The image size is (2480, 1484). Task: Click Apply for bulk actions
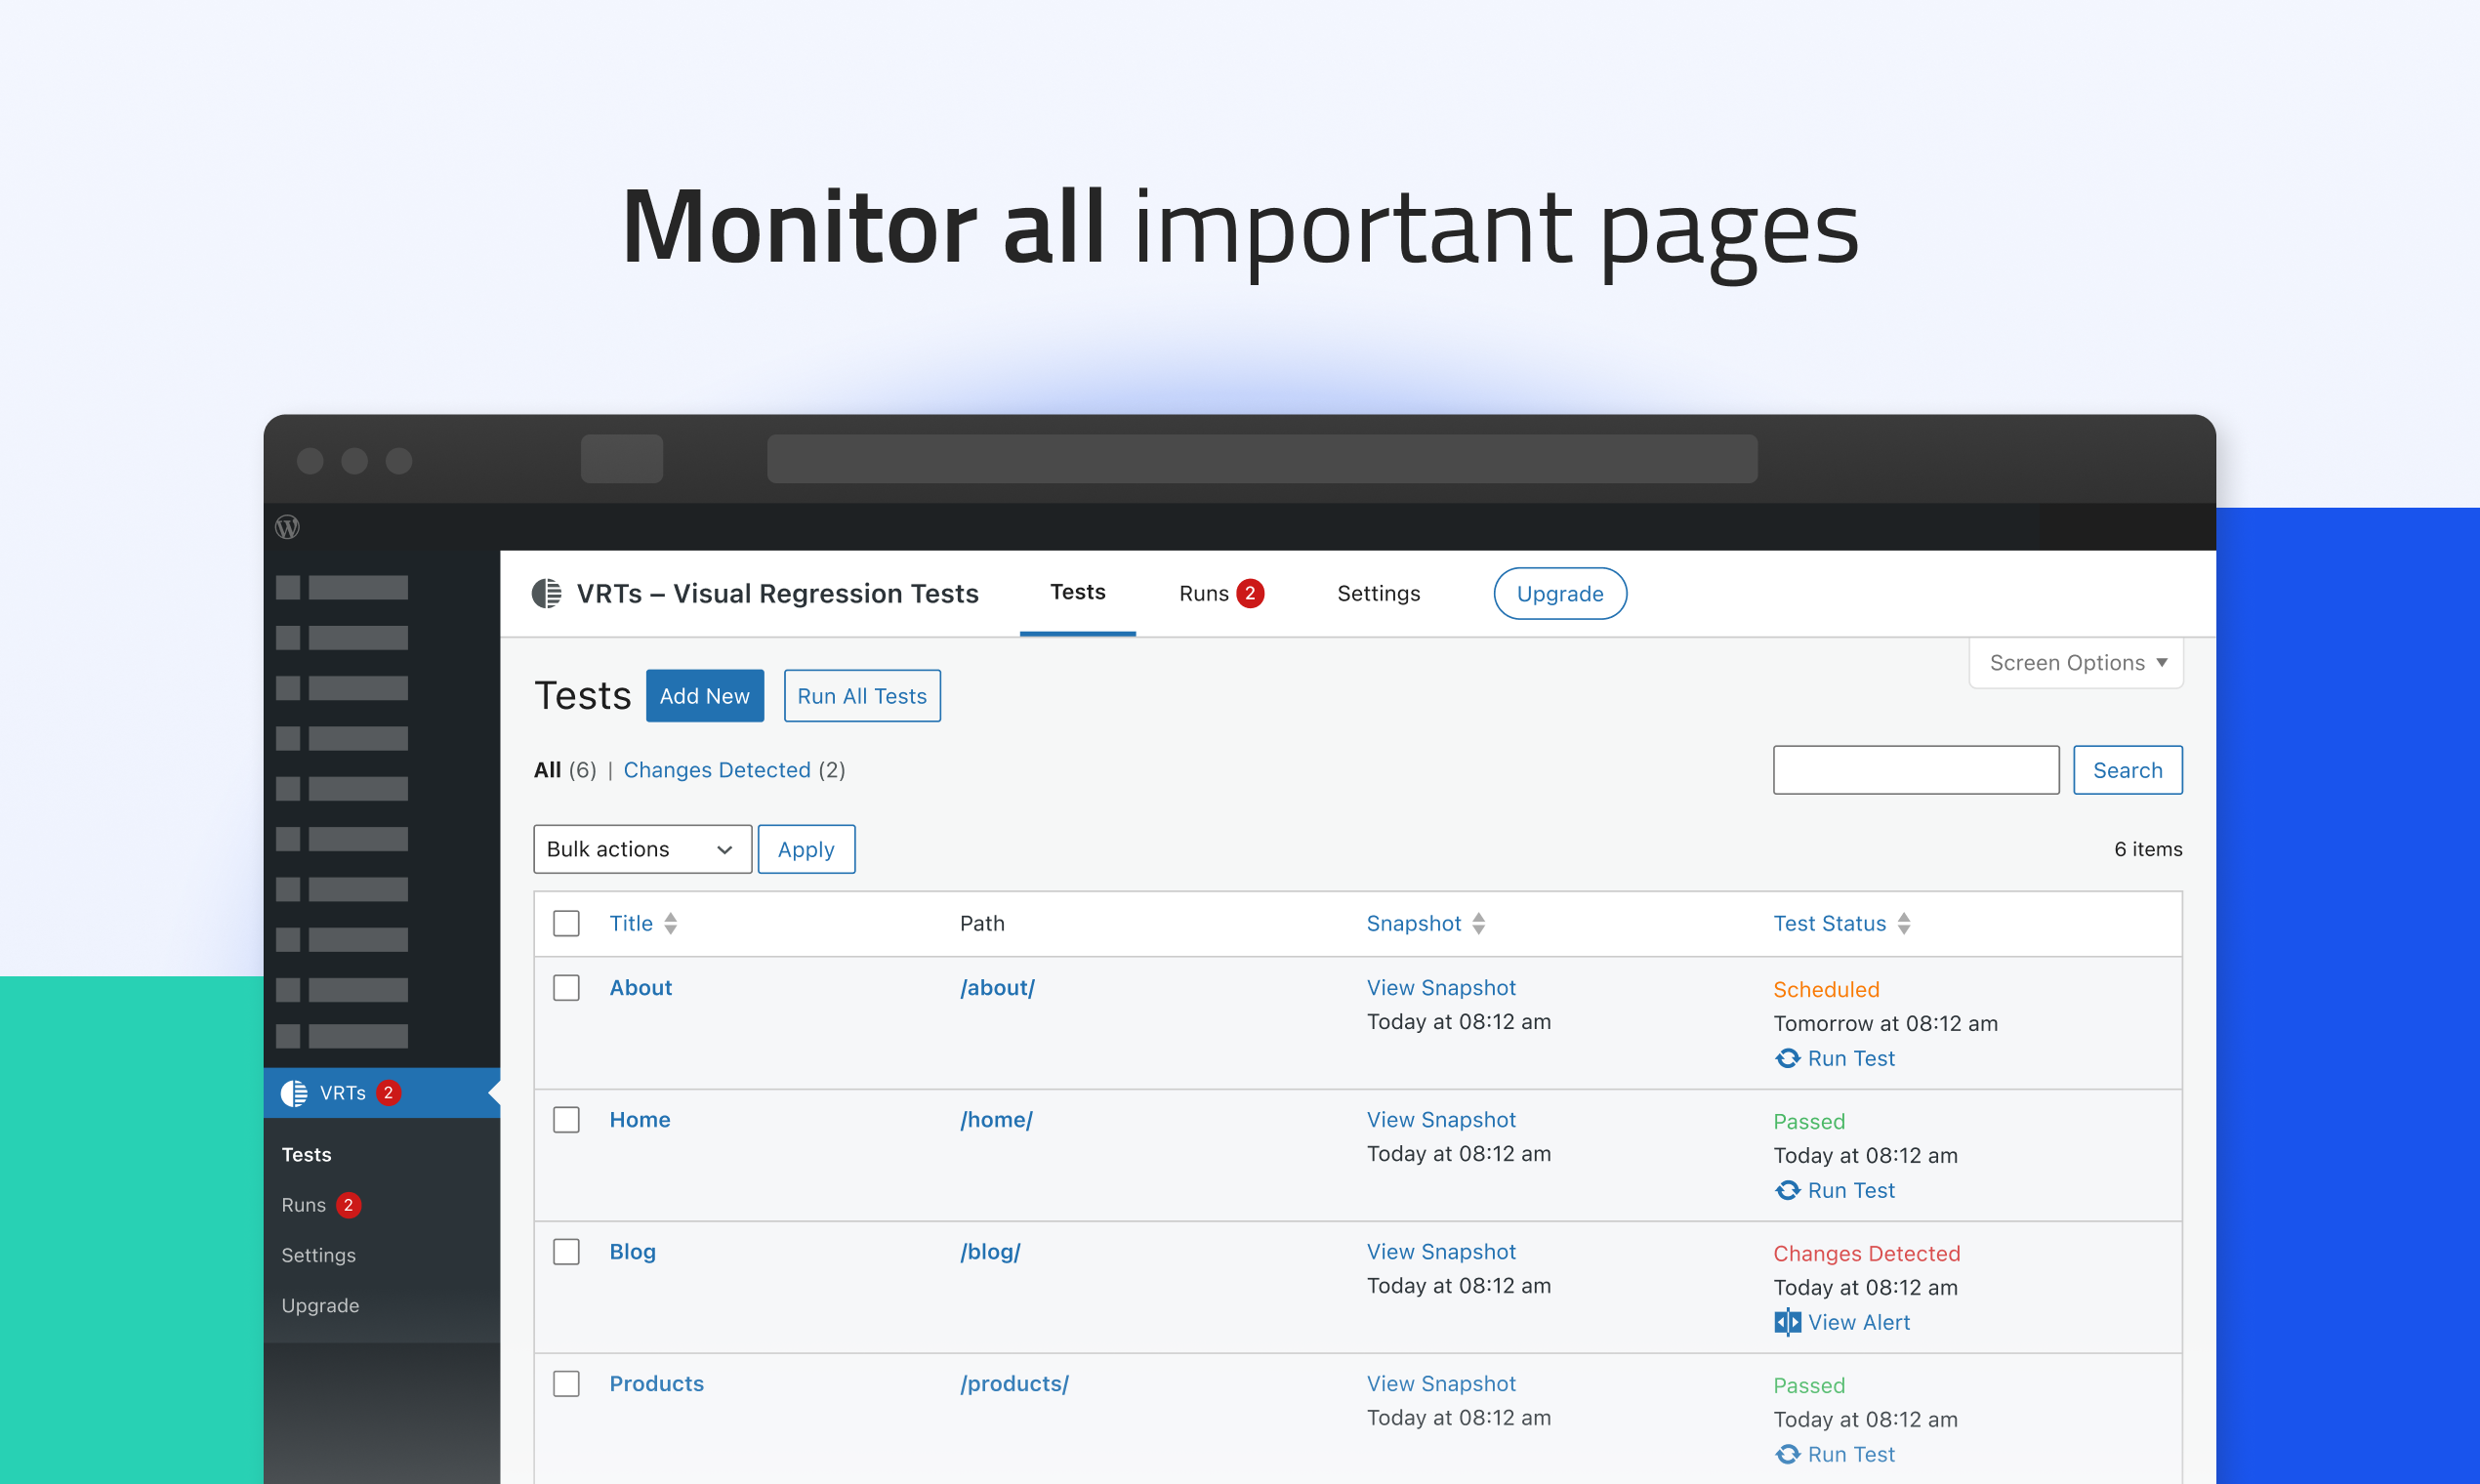click(x=806, y=849)
